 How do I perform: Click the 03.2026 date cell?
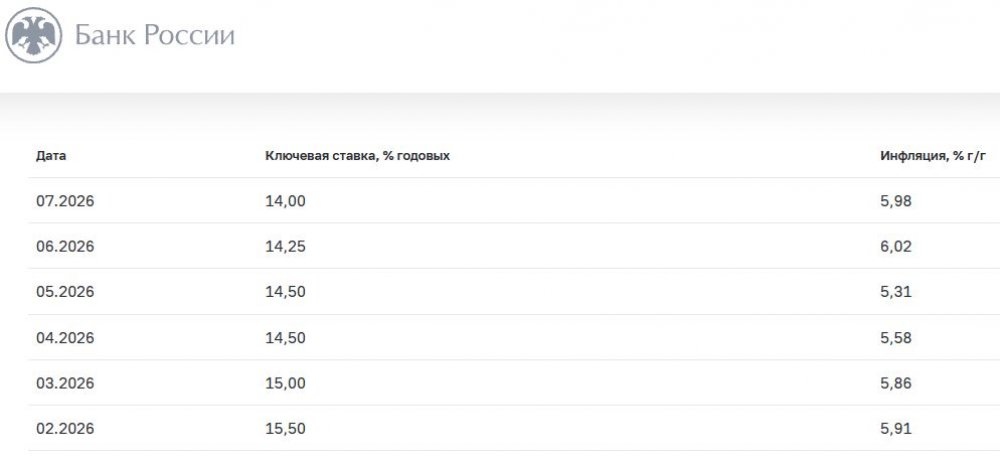[65, 383]
